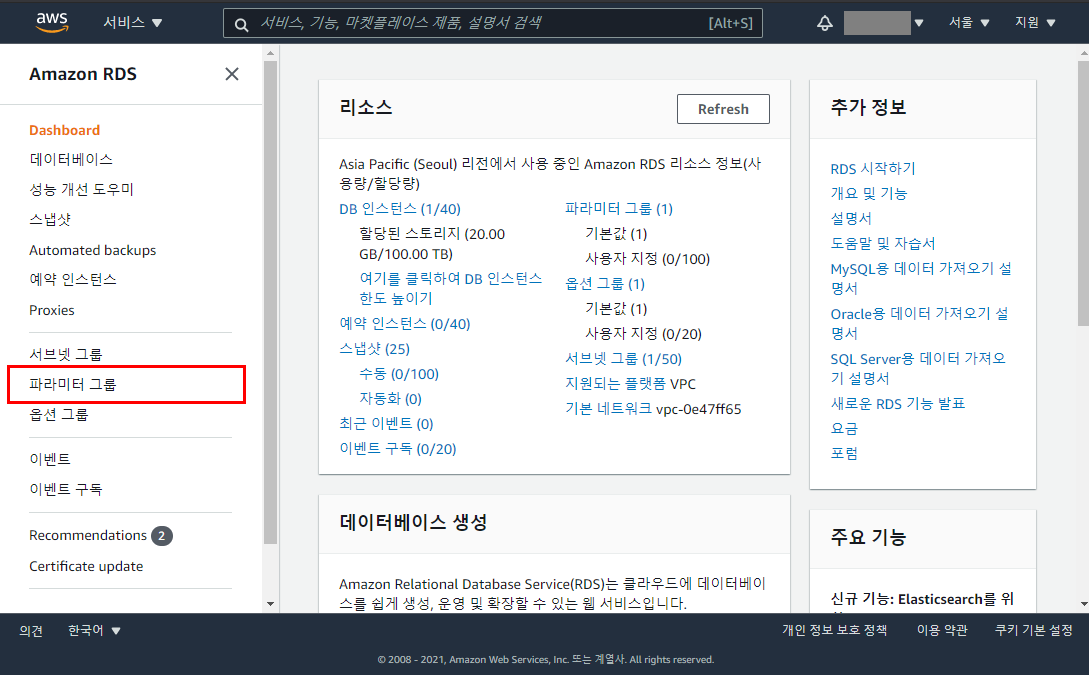Open 성능 개선 도우미 in sidebar
1089x675 pixels.
(81, 189)
